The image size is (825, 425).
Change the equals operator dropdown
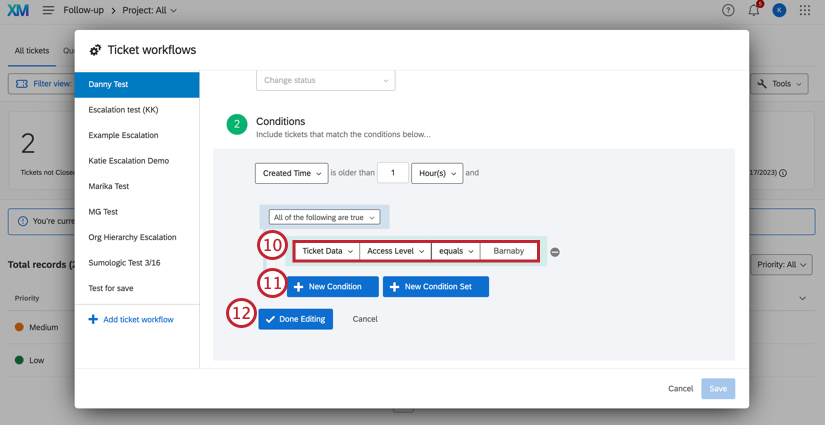coord(456,251)
